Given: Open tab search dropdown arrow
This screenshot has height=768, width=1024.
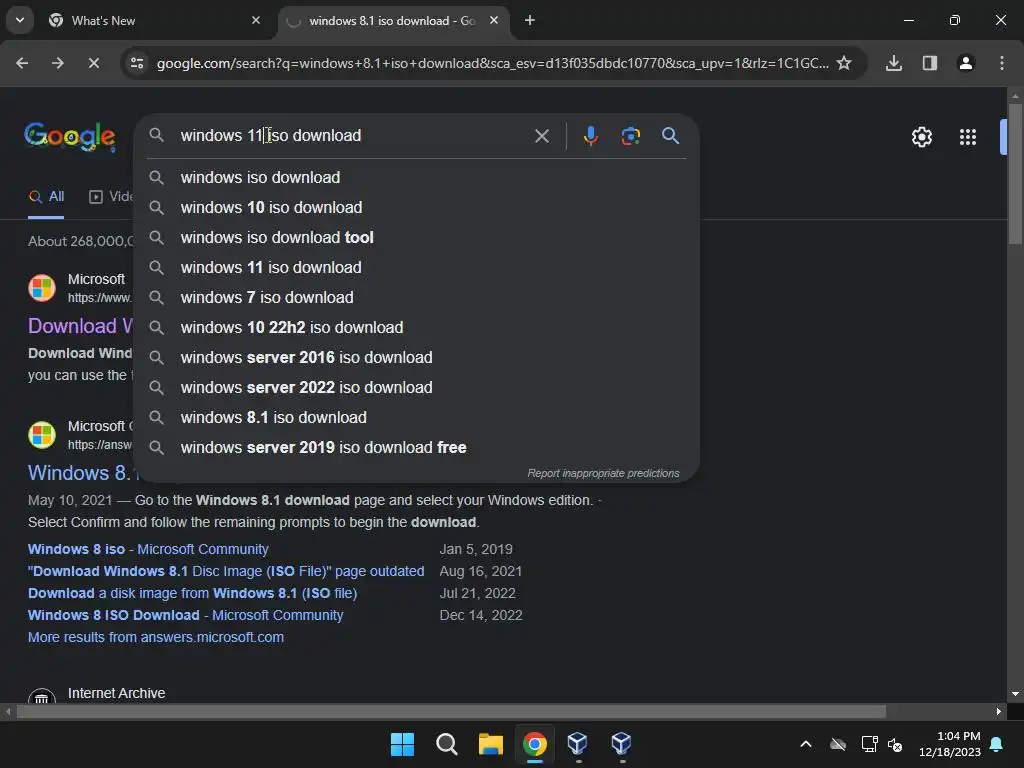Looking at the screenshot, I should [20, 20].
